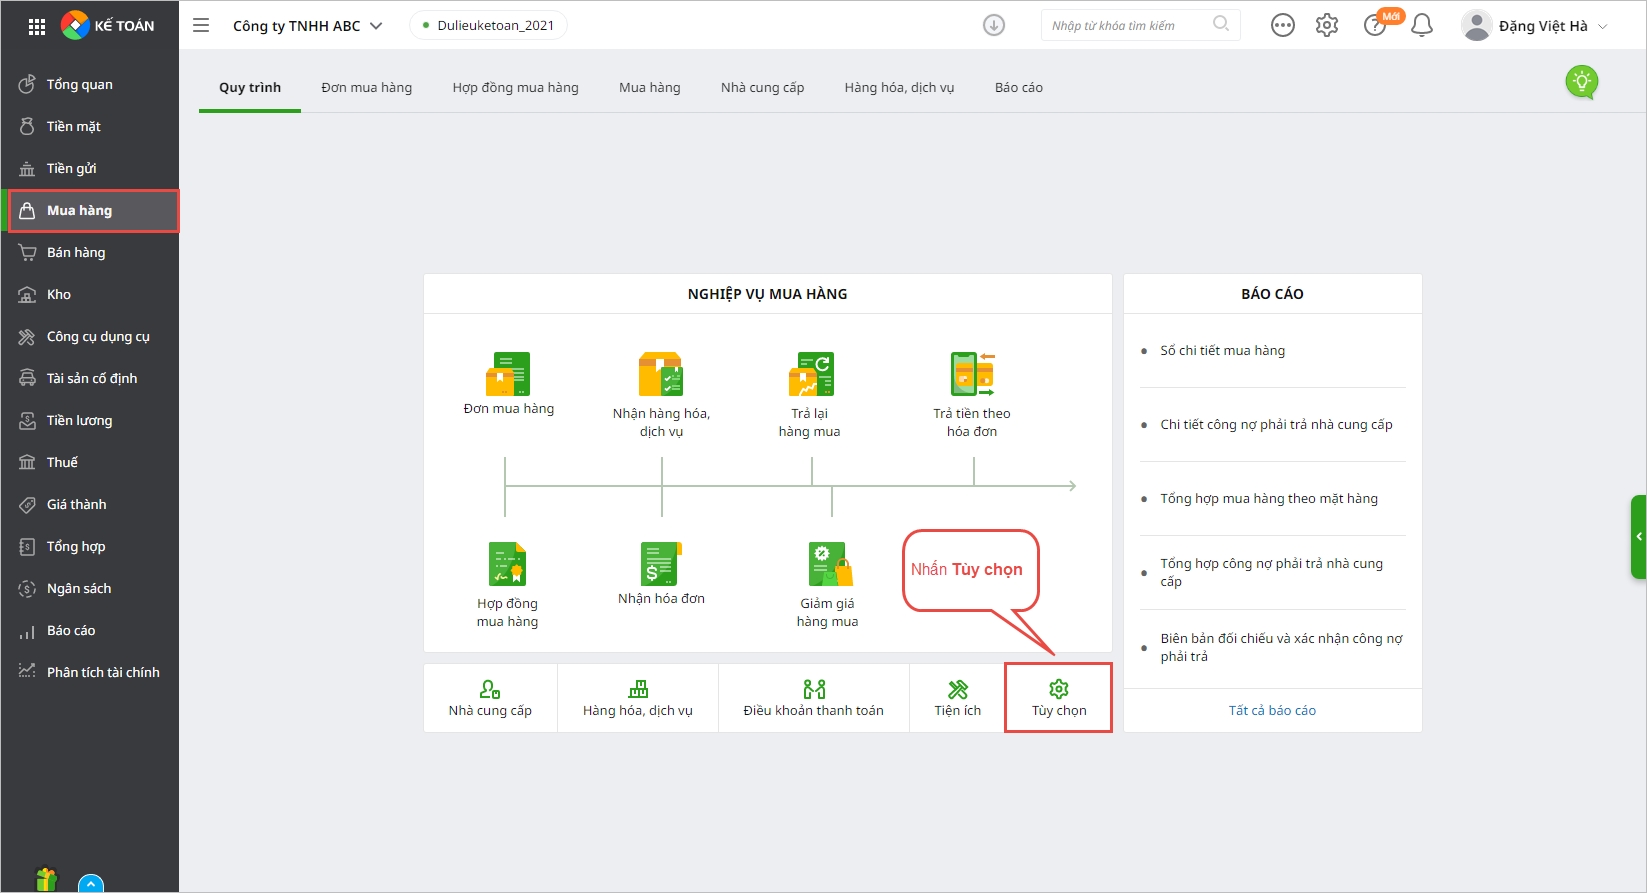
Task: Click the keyword search input field
Action: click(x=1127, y=26)
